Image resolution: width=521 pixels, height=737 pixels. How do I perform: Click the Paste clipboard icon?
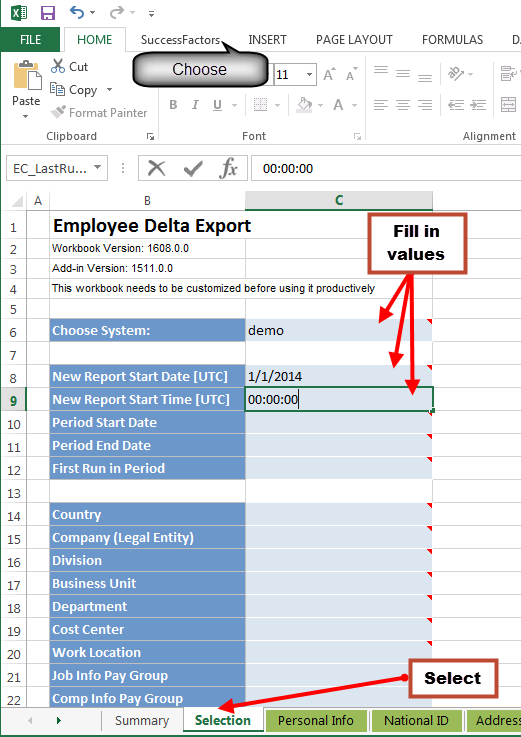click(26, 76)
